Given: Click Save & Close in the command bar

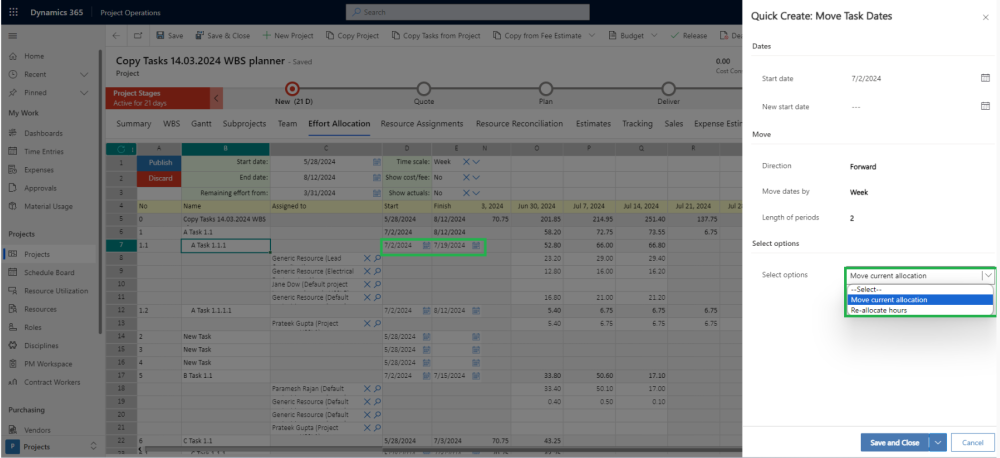Looking at the screenshot, I should tap(223, 36).
